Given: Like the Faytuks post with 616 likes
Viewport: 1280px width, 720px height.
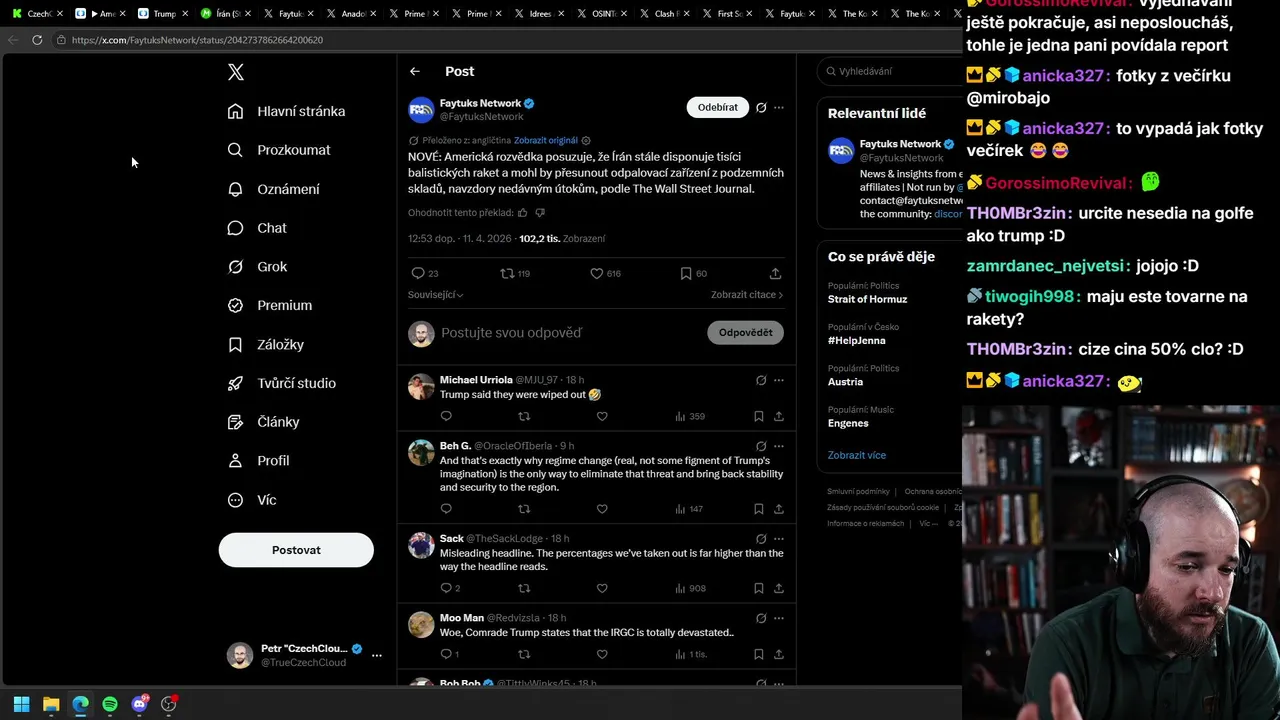Looking at the screenshot, I should 596,273.
